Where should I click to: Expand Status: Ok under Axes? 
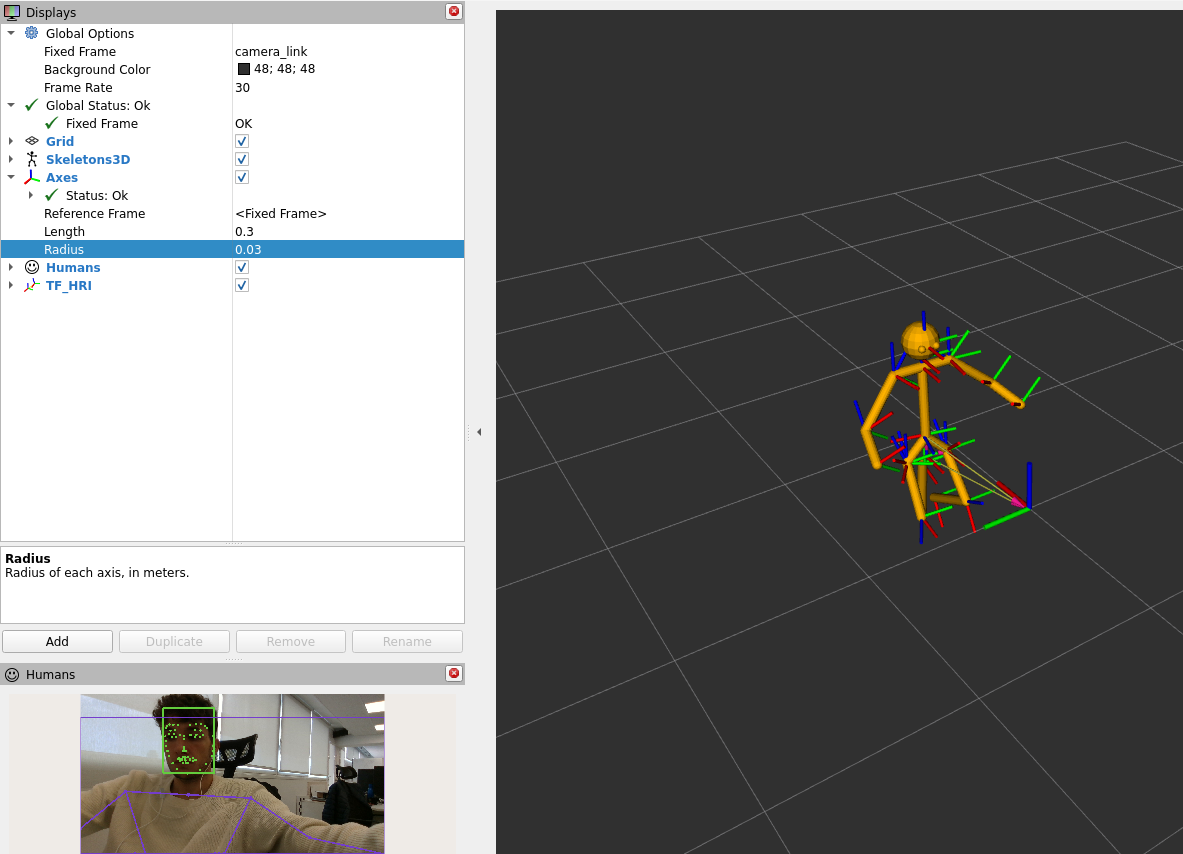click(31, 195)
